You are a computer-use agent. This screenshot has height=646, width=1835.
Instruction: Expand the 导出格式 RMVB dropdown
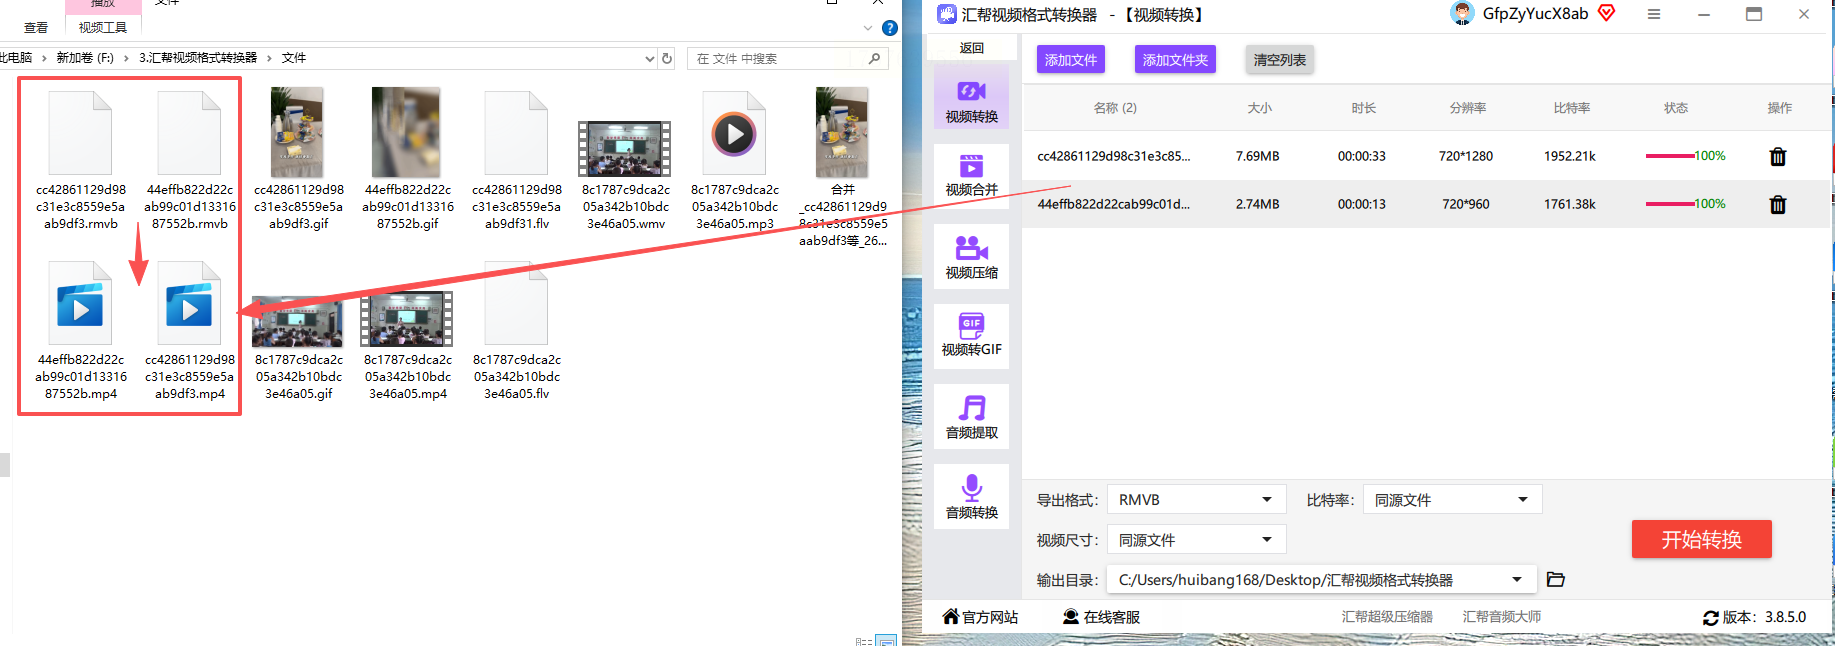click(1196, 499)
